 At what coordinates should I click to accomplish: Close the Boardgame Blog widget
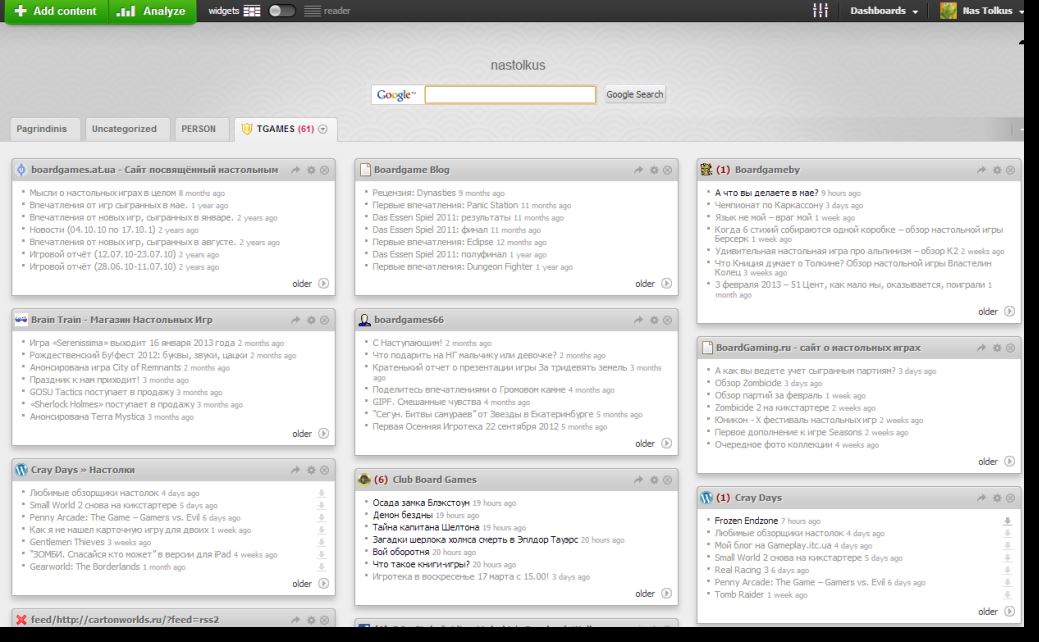pyautogui.click(x=667, y=170)
